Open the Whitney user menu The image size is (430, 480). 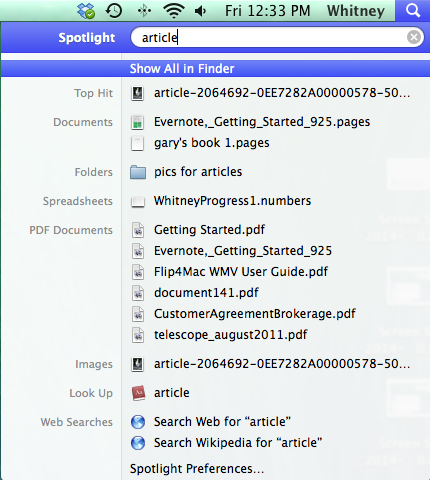[356, 11]
